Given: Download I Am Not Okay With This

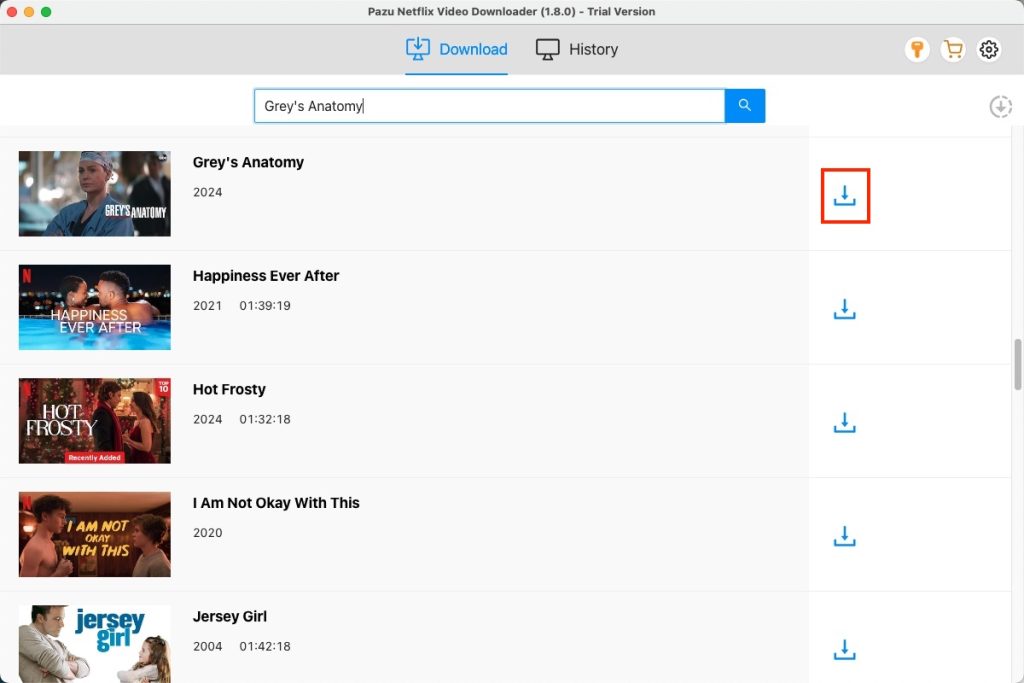Looking at the screenshot, I should coord(844,536).
